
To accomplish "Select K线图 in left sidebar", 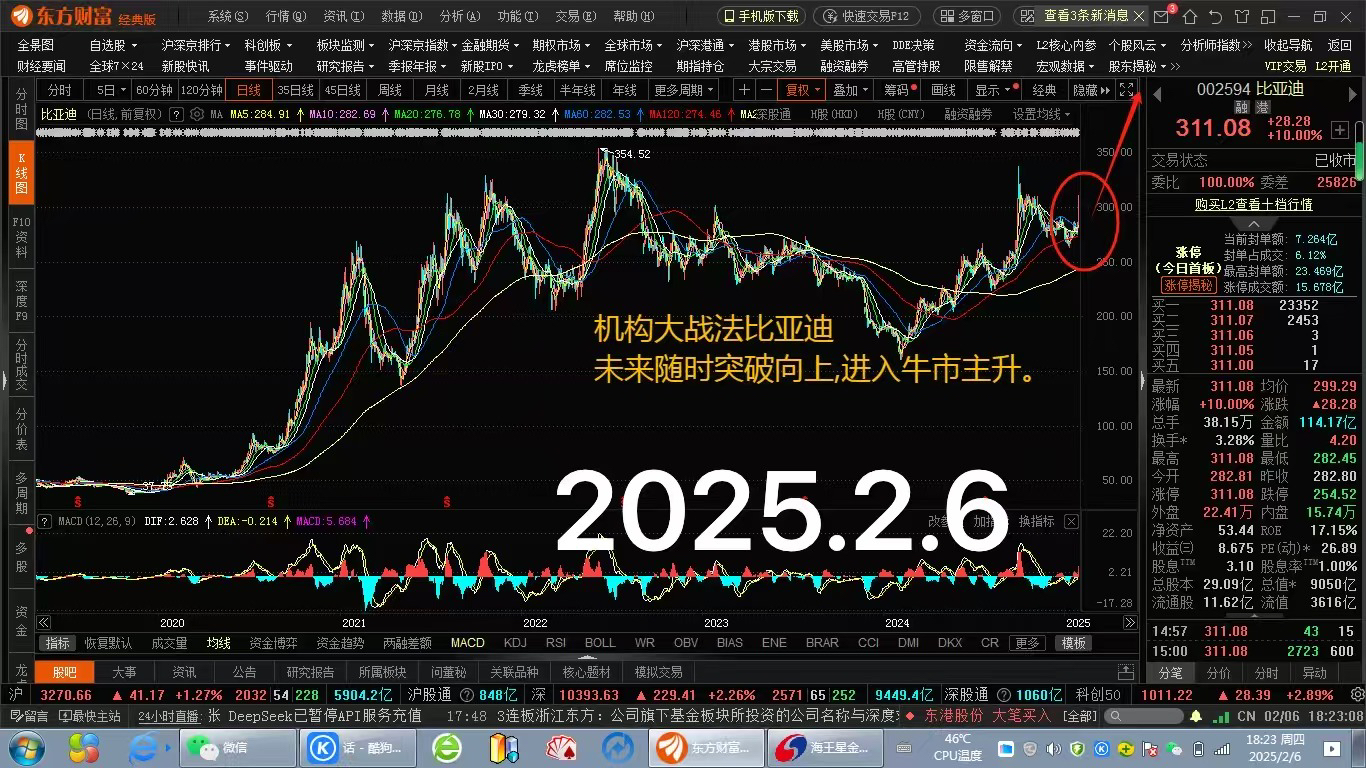I will coord(21,171).
